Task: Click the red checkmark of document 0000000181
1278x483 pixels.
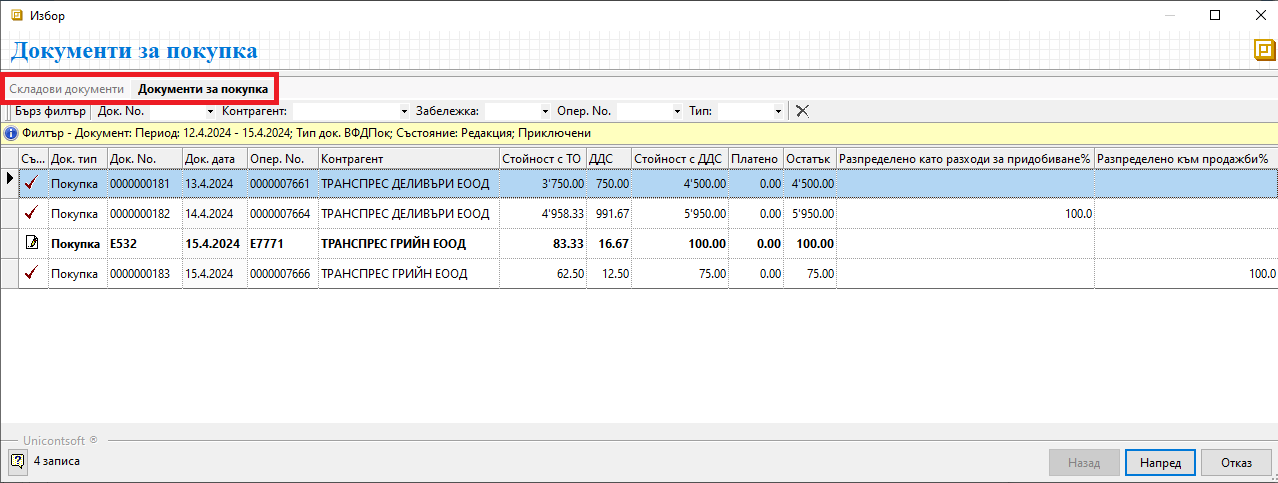Action: [32, 183]
